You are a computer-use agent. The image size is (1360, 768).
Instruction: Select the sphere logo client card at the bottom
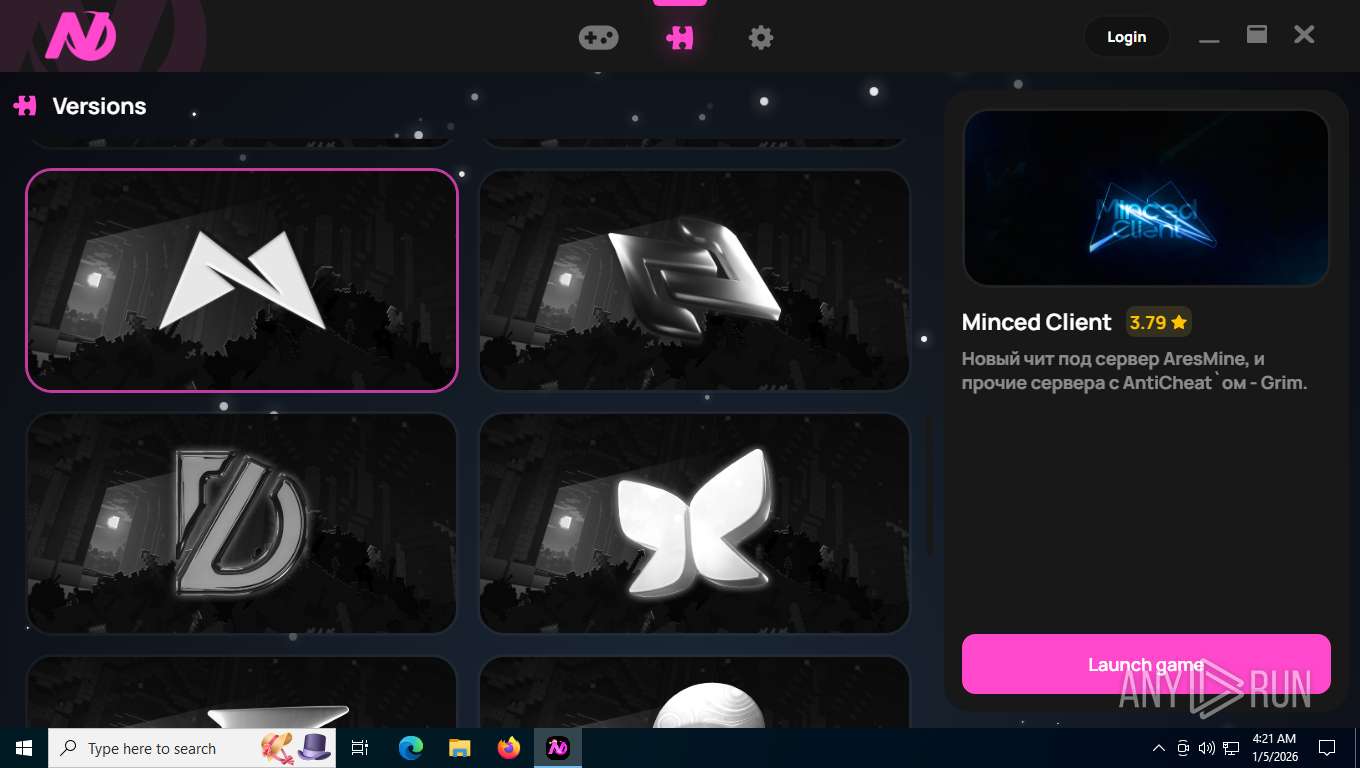click(695, 692)
